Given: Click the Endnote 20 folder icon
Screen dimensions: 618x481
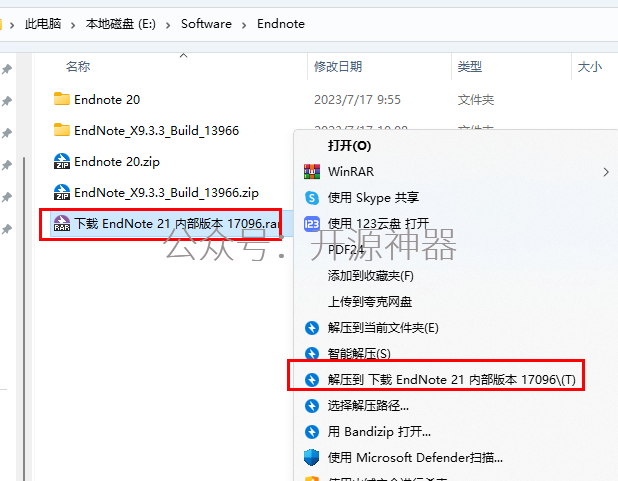Looking at the screenshot, I should (x=61, y=99).
